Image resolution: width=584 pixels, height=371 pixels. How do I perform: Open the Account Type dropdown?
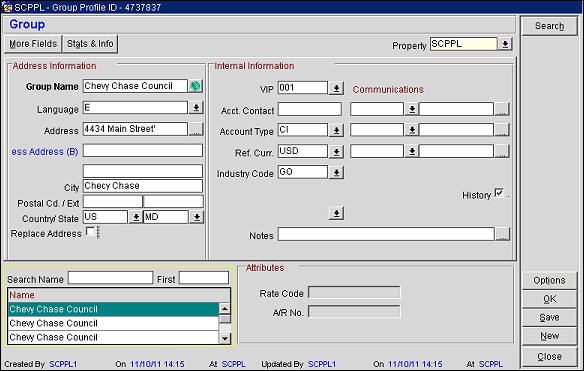point(336,130)
